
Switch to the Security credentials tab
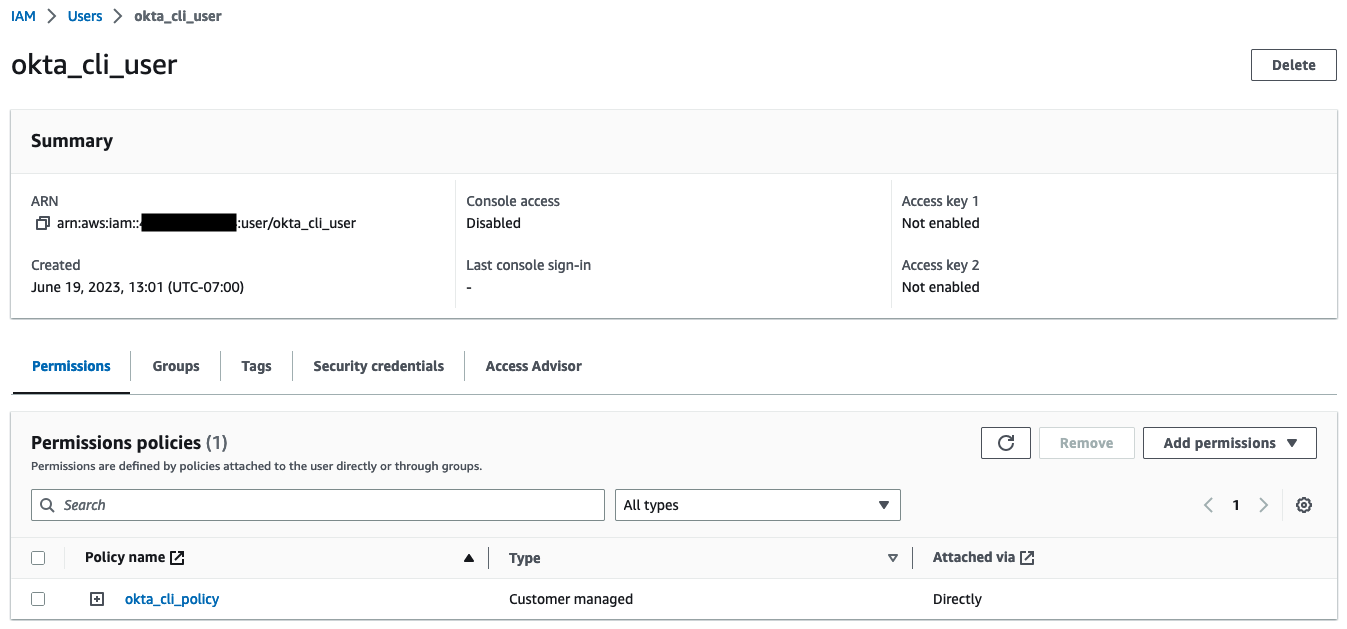(x=378, y=366)
